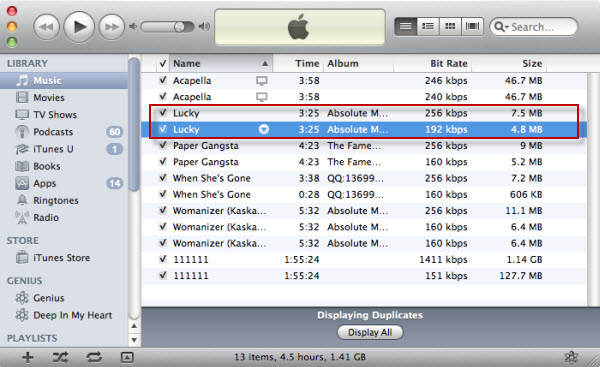Click the sidebar scroll down arrow
Image resolution: width=600 pixels, height=367 pixels.
(134, 339)
